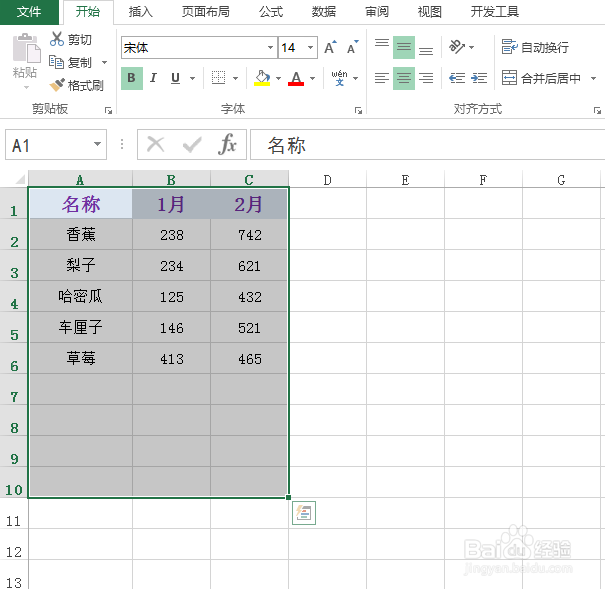Switch to the 视图 tab

point(429,12)
